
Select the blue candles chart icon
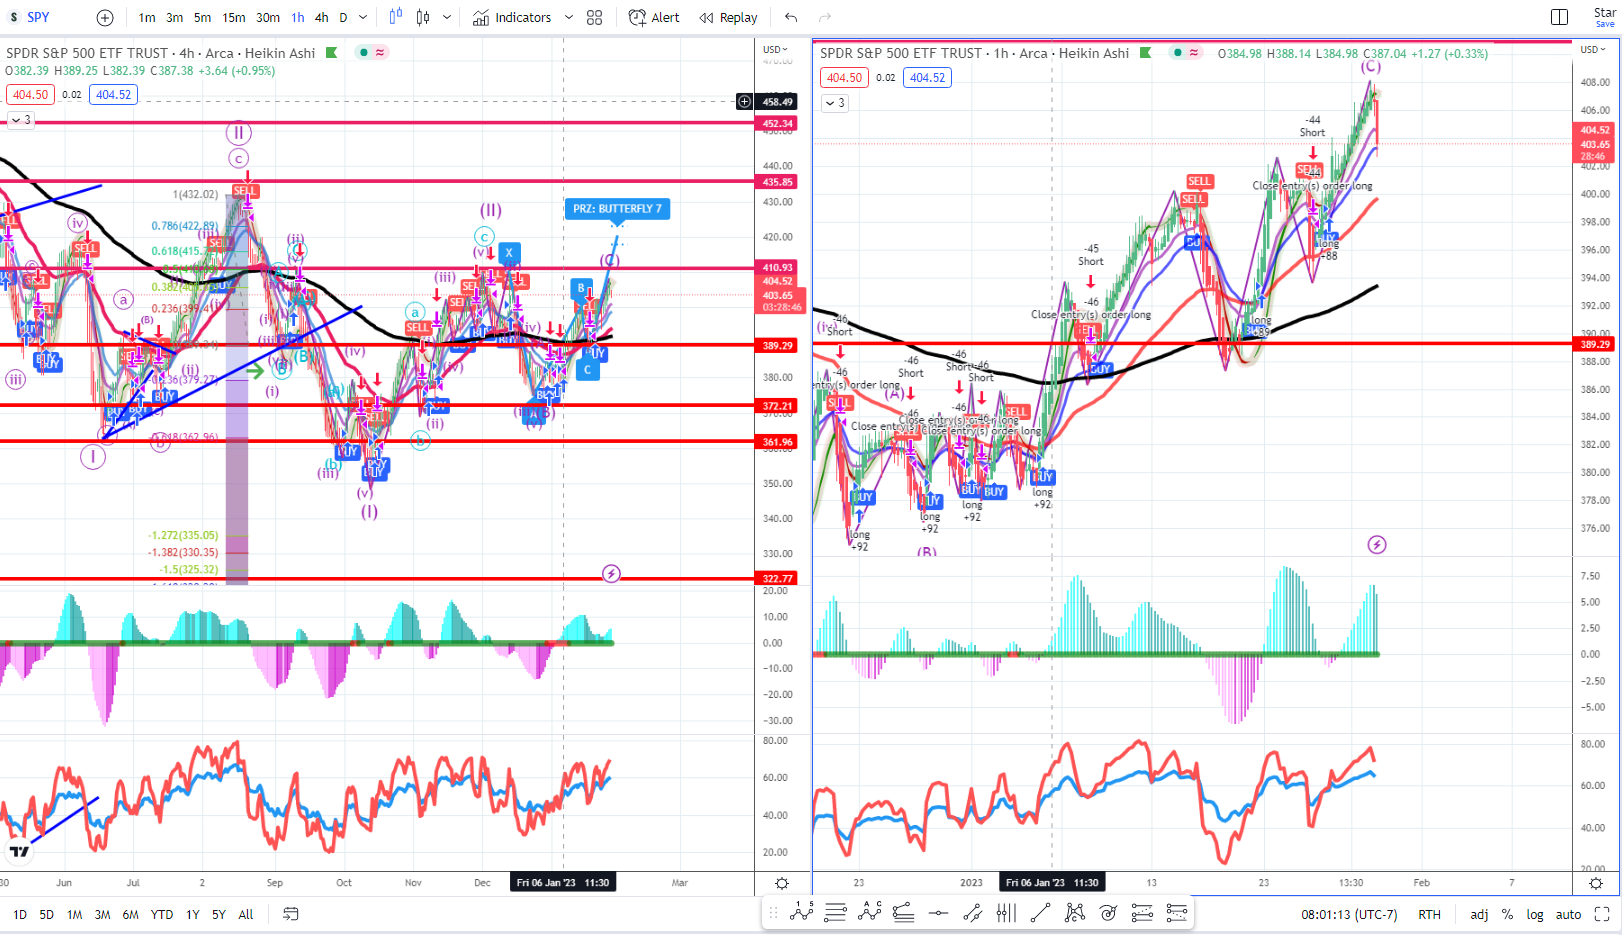[x=395, y=17]
